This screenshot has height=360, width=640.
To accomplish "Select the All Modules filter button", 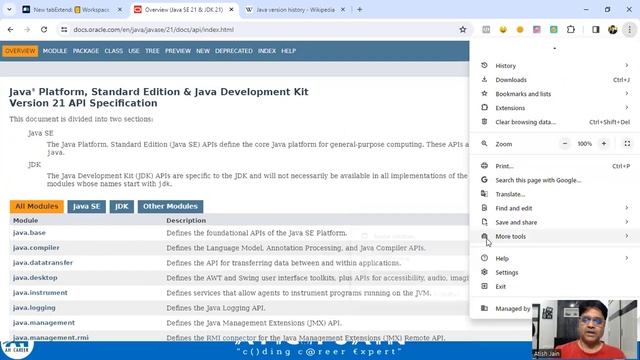I will [37, 207].
